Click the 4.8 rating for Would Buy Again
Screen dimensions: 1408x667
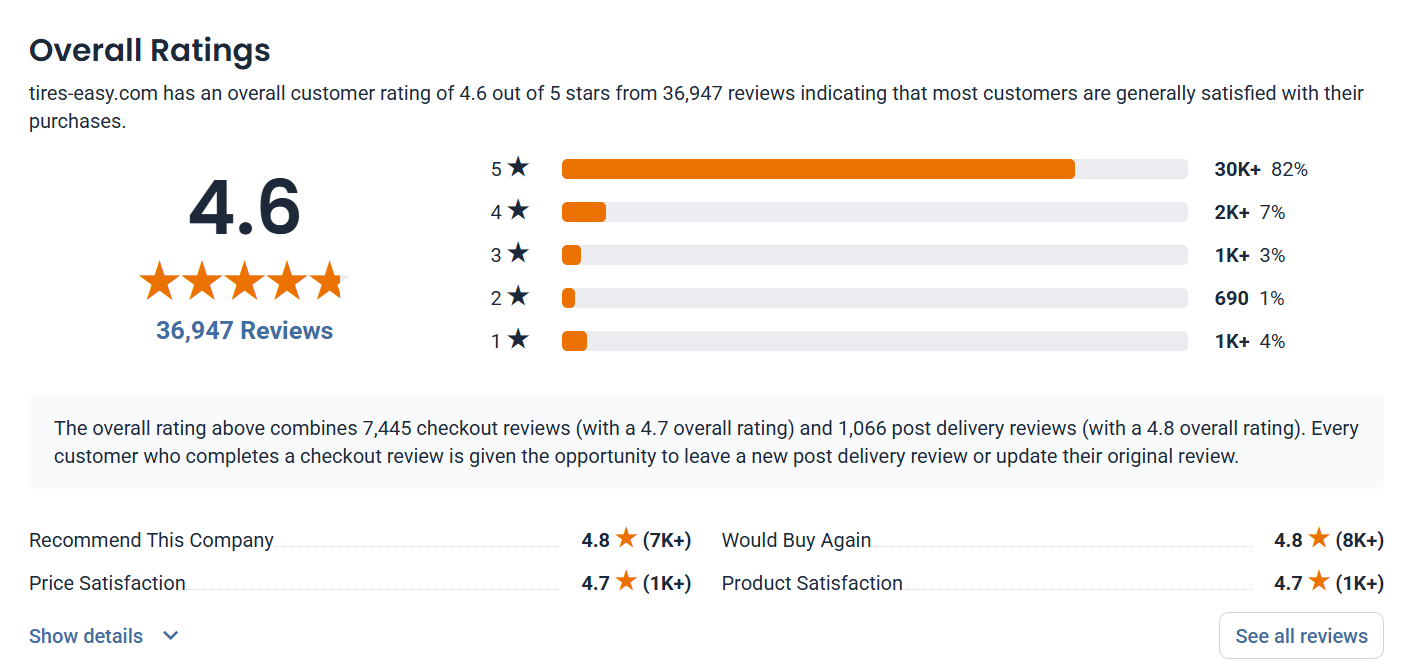coord(1287,539)
